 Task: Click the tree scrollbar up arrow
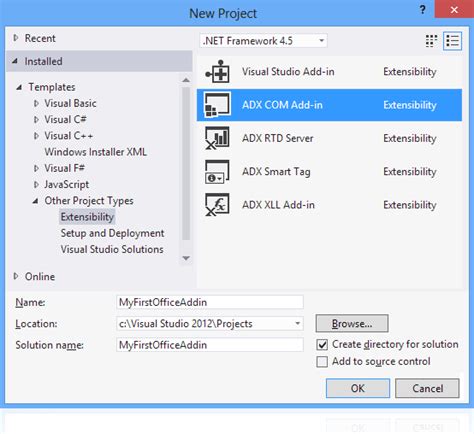pyautogui.click(x=186, y=80)
